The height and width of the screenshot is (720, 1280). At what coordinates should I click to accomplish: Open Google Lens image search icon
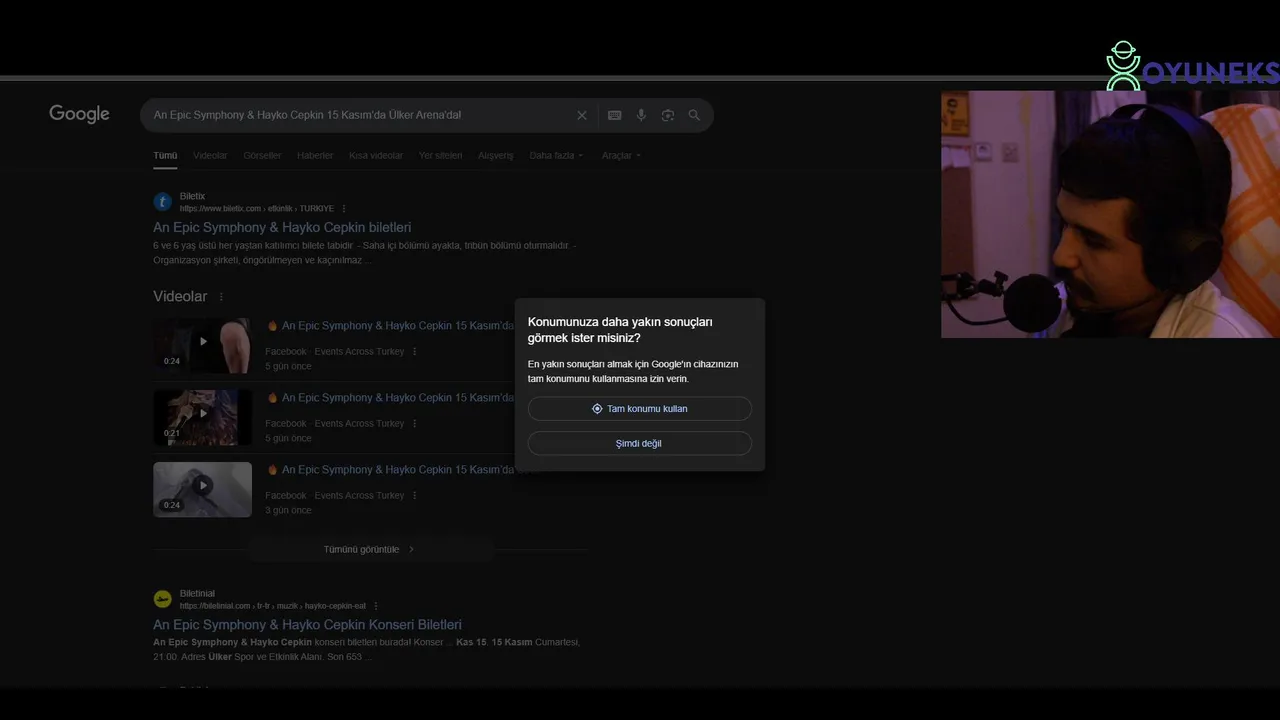tap(668, 115)
